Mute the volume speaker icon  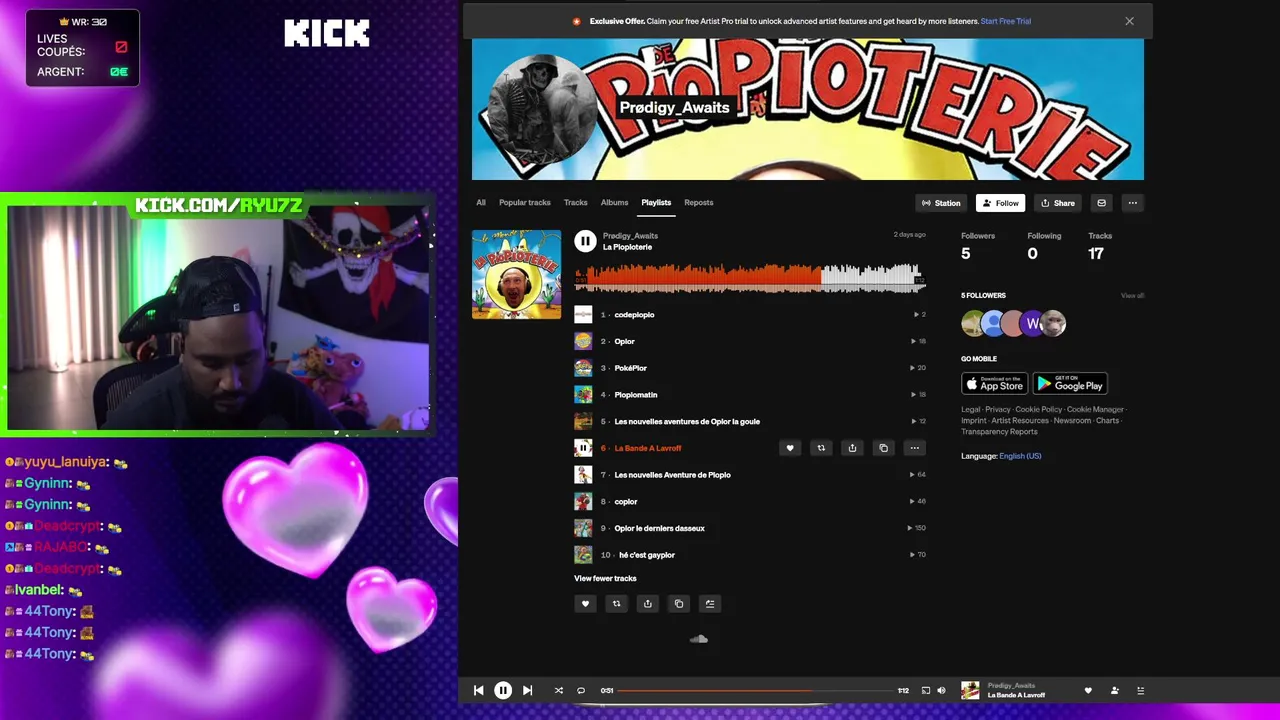coord(941,690)
